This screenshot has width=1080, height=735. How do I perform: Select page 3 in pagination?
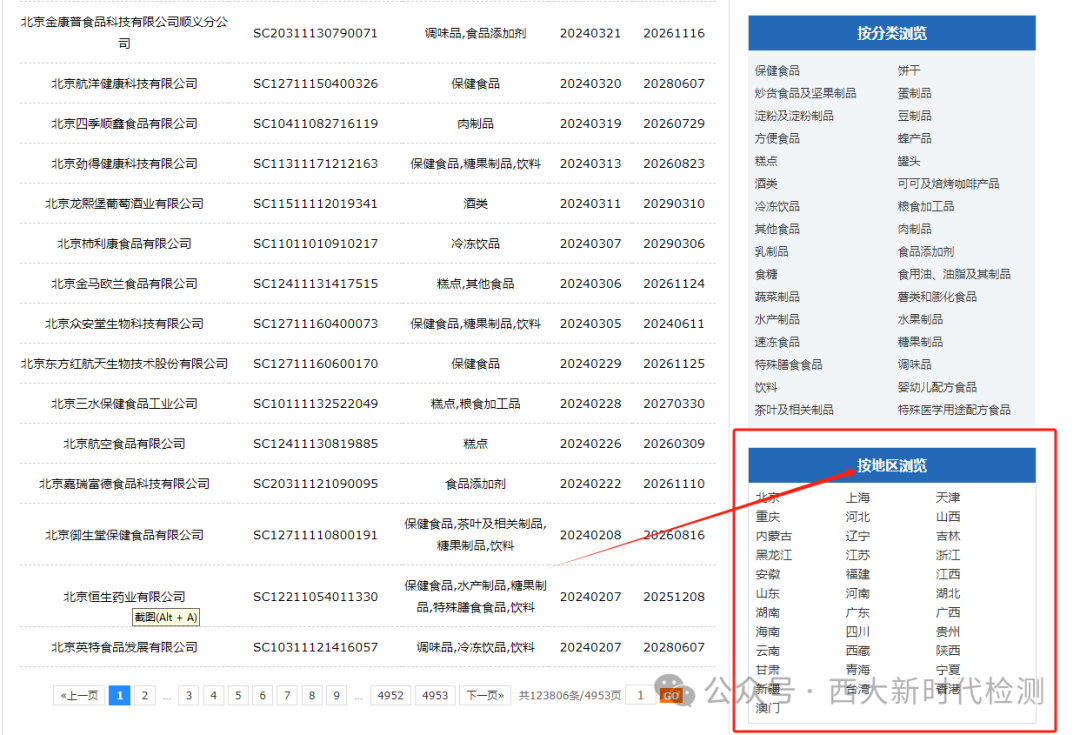(x=189, y=696)
